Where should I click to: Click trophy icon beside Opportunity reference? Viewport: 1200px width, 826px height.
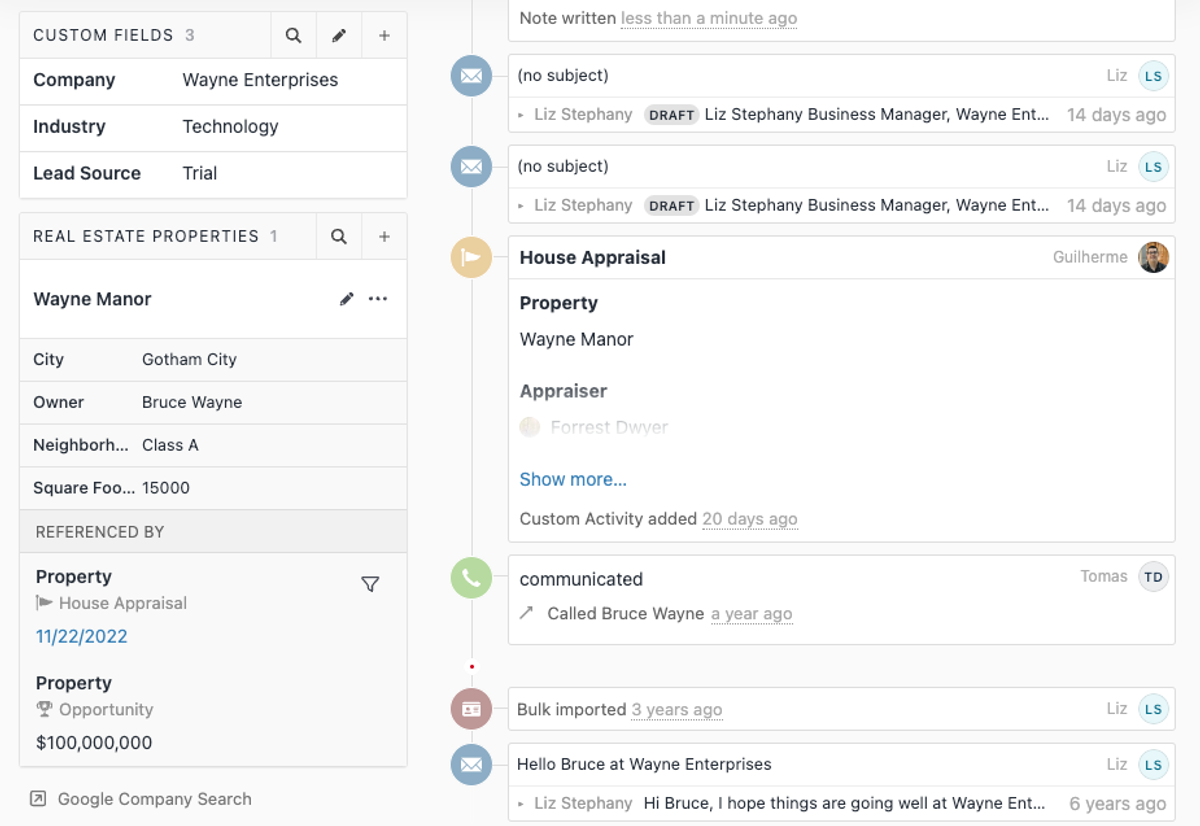tap(44, 709)
